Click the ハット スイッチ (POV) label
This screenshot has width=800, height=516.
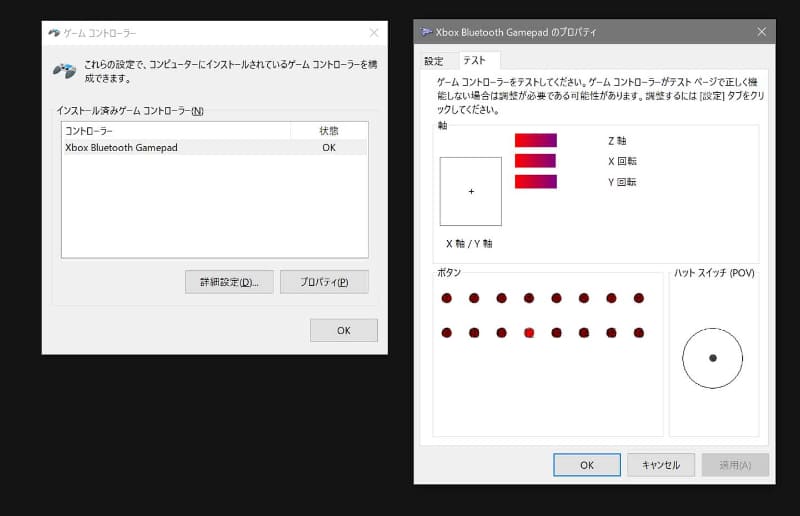(x=714, y=273)
